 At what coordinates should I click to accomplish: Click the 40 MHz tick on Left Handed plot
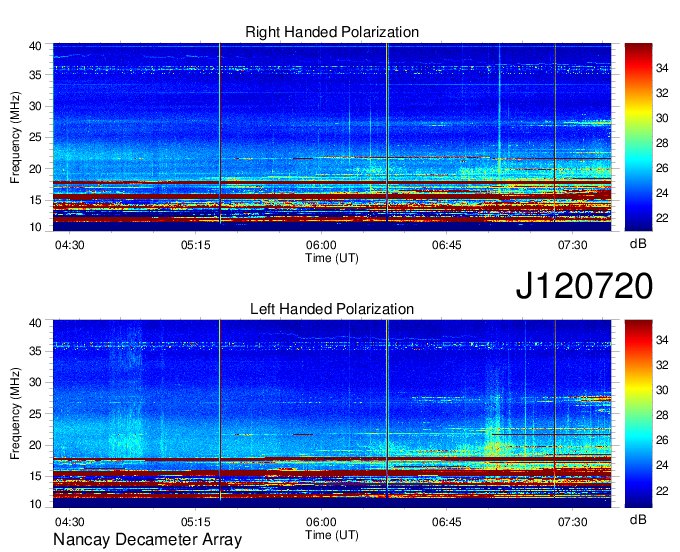[x=35, y=323]
